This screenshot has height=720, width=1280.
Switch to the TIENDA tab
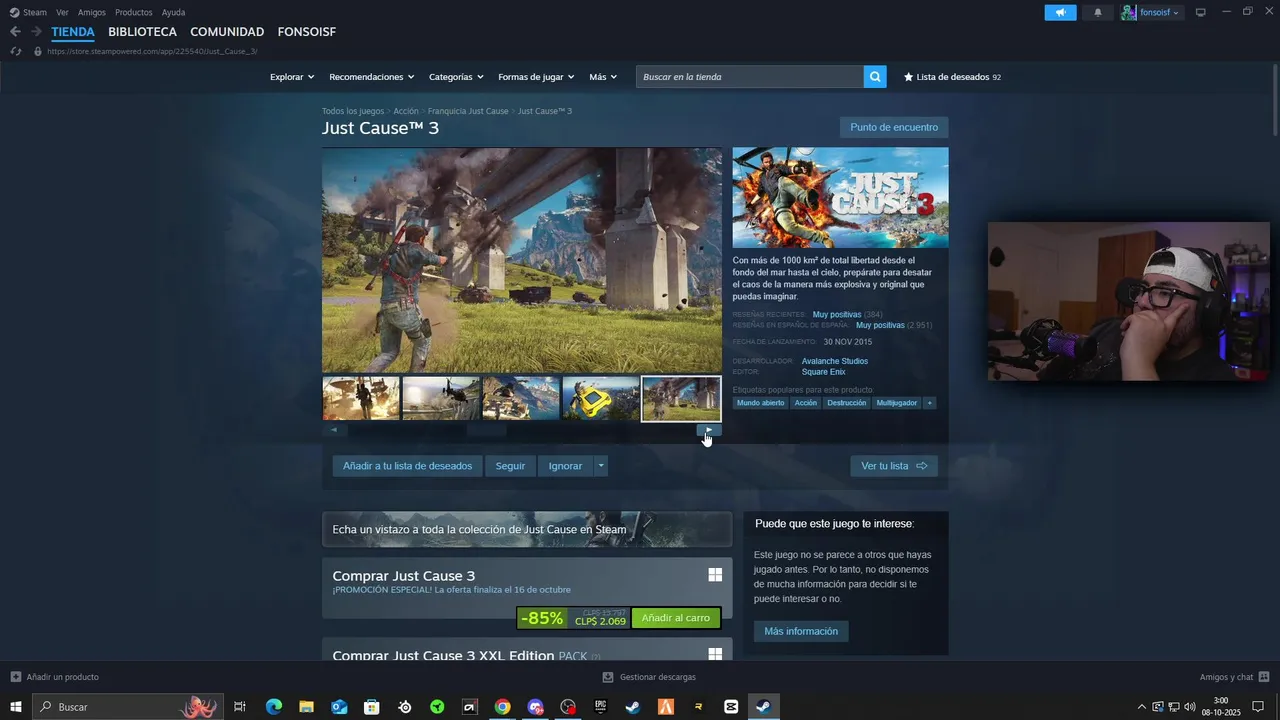(73, 32)
